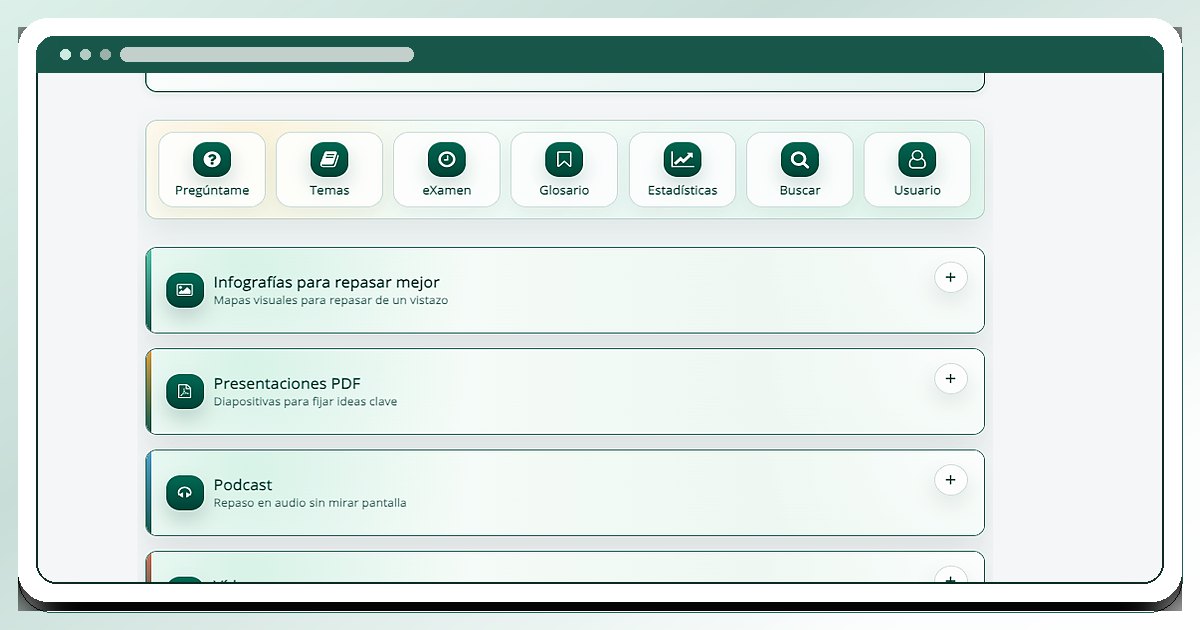Viewport: 1200px width, 630px height.
Task: Click the browser address bar
Action: tap(267, 54)
